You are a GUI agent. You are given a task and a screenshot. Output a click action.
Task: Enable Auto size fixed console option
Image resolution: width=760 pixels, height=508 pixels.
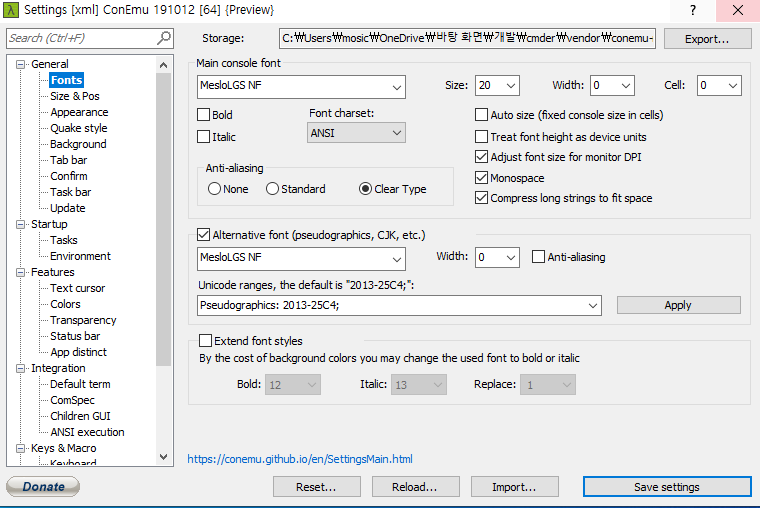481,115
